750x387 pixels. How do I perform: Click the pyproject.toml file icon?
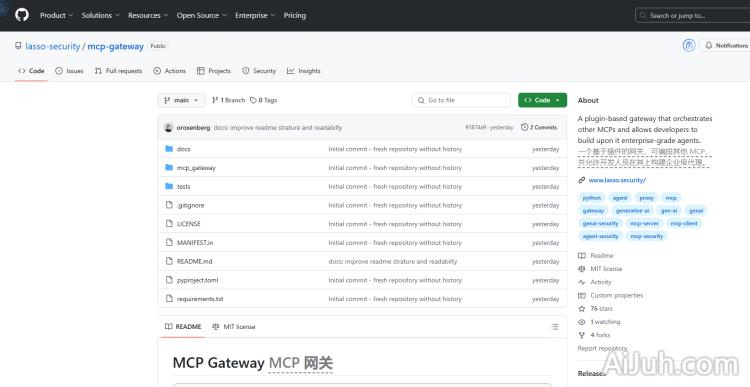click(x=169, y=279)
